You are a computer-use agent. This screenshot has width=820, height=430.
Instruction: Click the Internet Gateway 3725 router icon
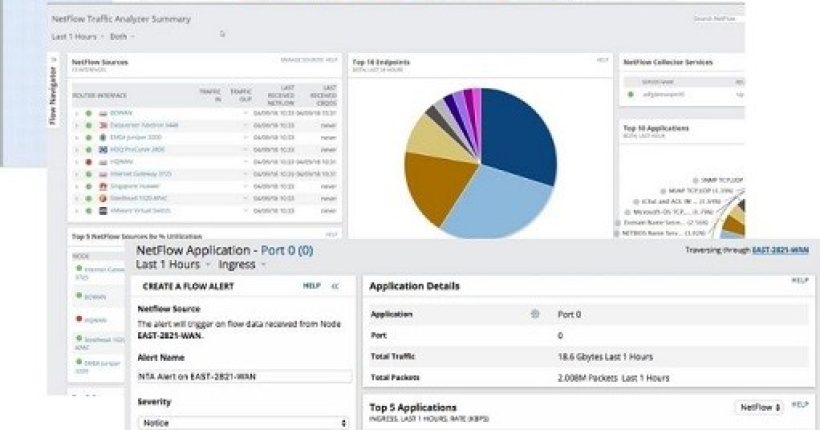pos(103,174)
